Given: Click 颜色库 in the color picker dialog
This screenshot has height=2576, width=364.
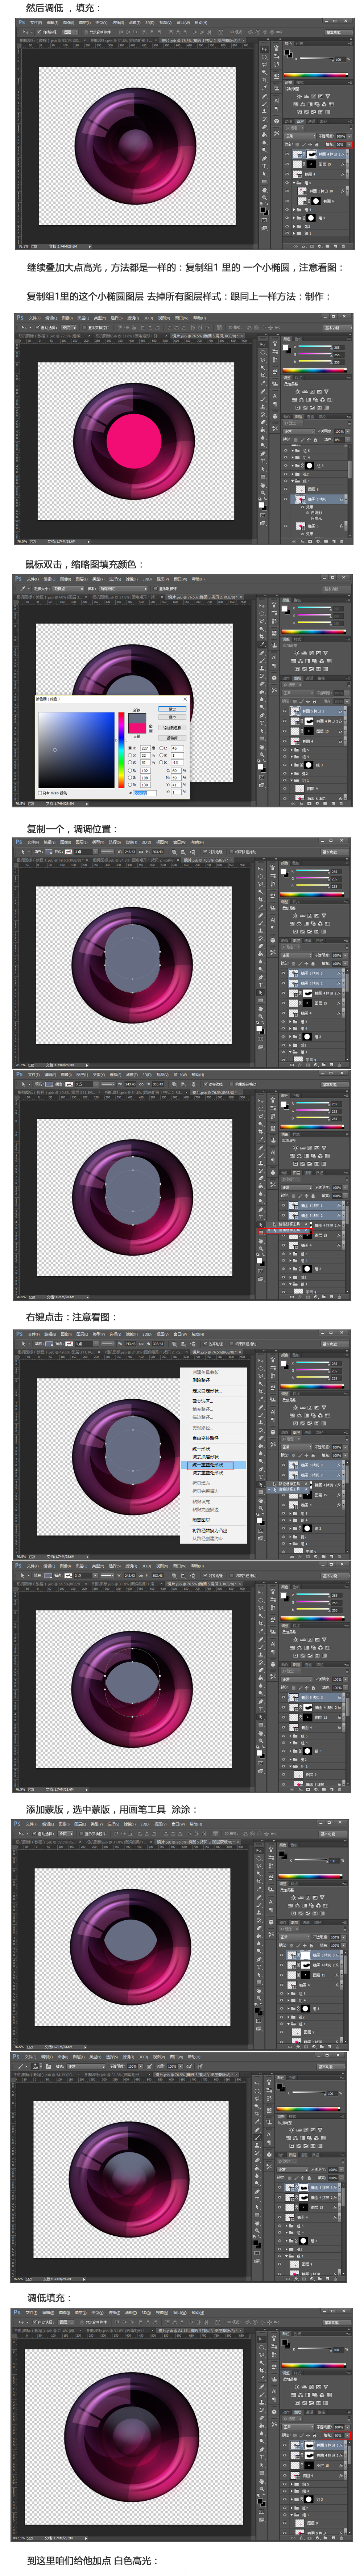Looking at the screenshot, I should coord(172,738).
